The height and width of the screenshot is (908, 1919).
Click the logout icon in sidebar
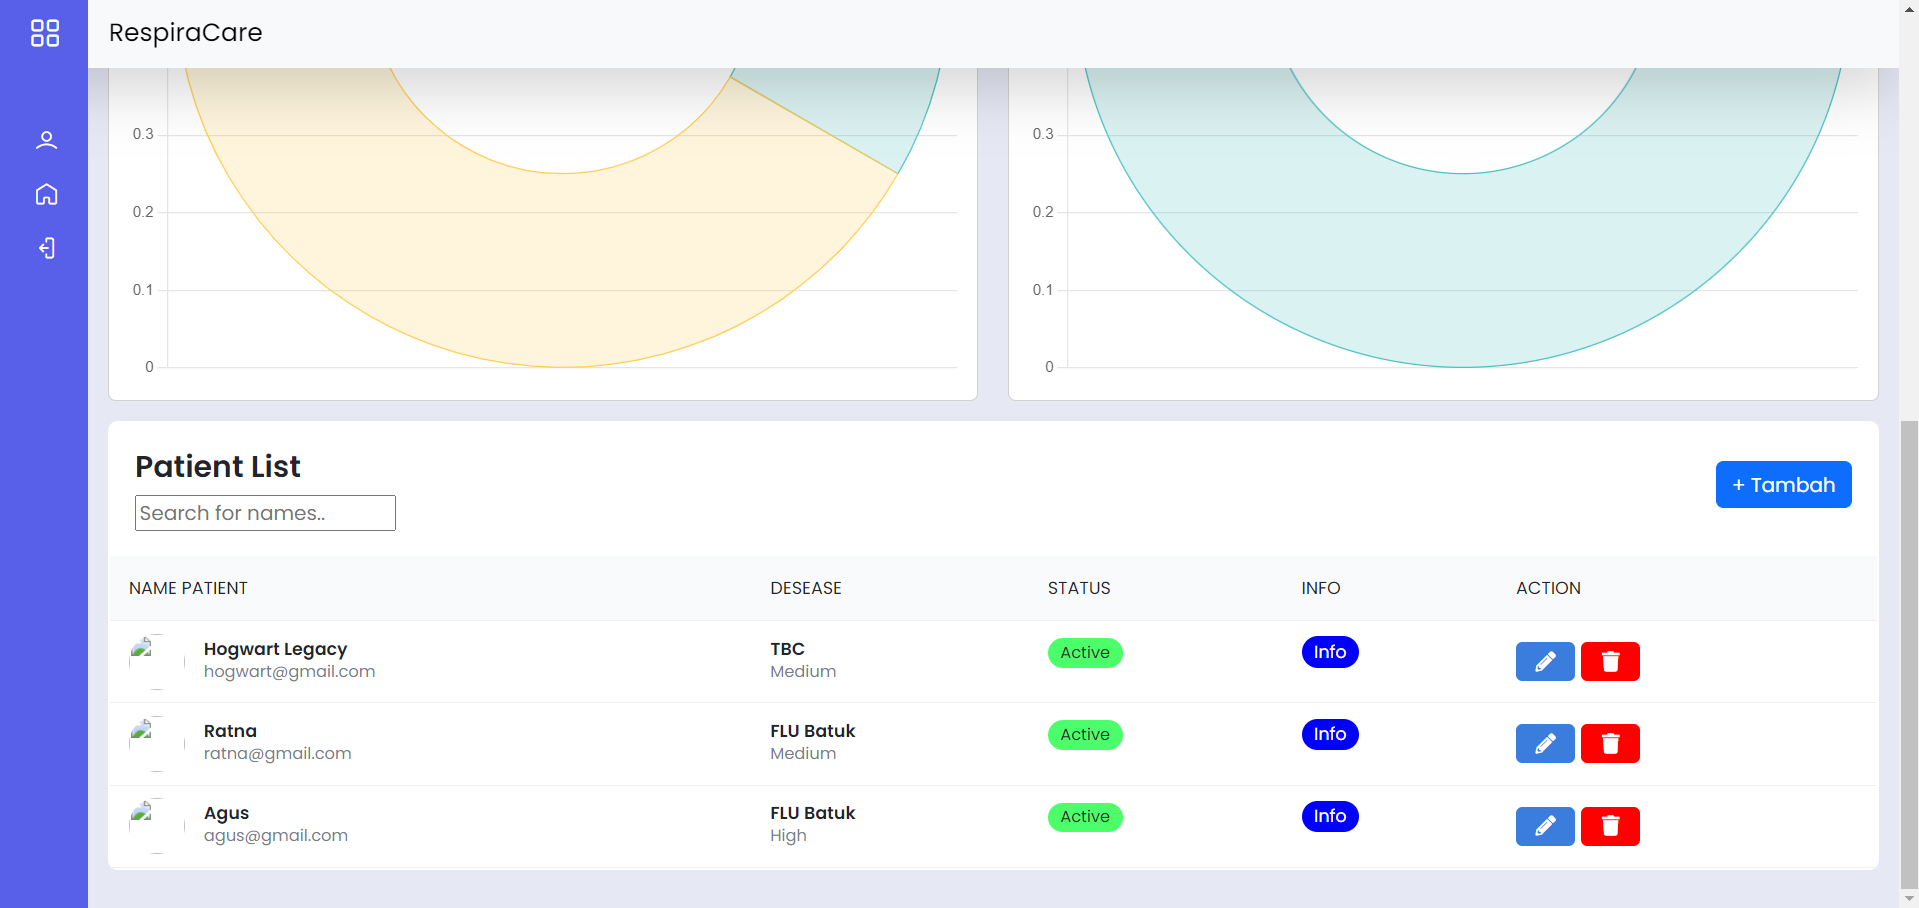click(x=46, y=248)
